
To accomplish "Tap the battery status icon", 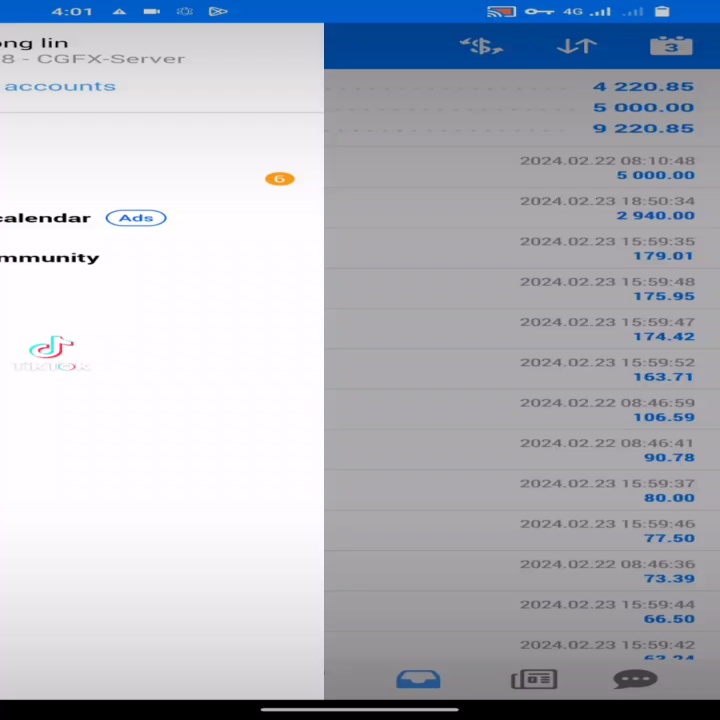I will pyautogui.click(x=662, y=11).
